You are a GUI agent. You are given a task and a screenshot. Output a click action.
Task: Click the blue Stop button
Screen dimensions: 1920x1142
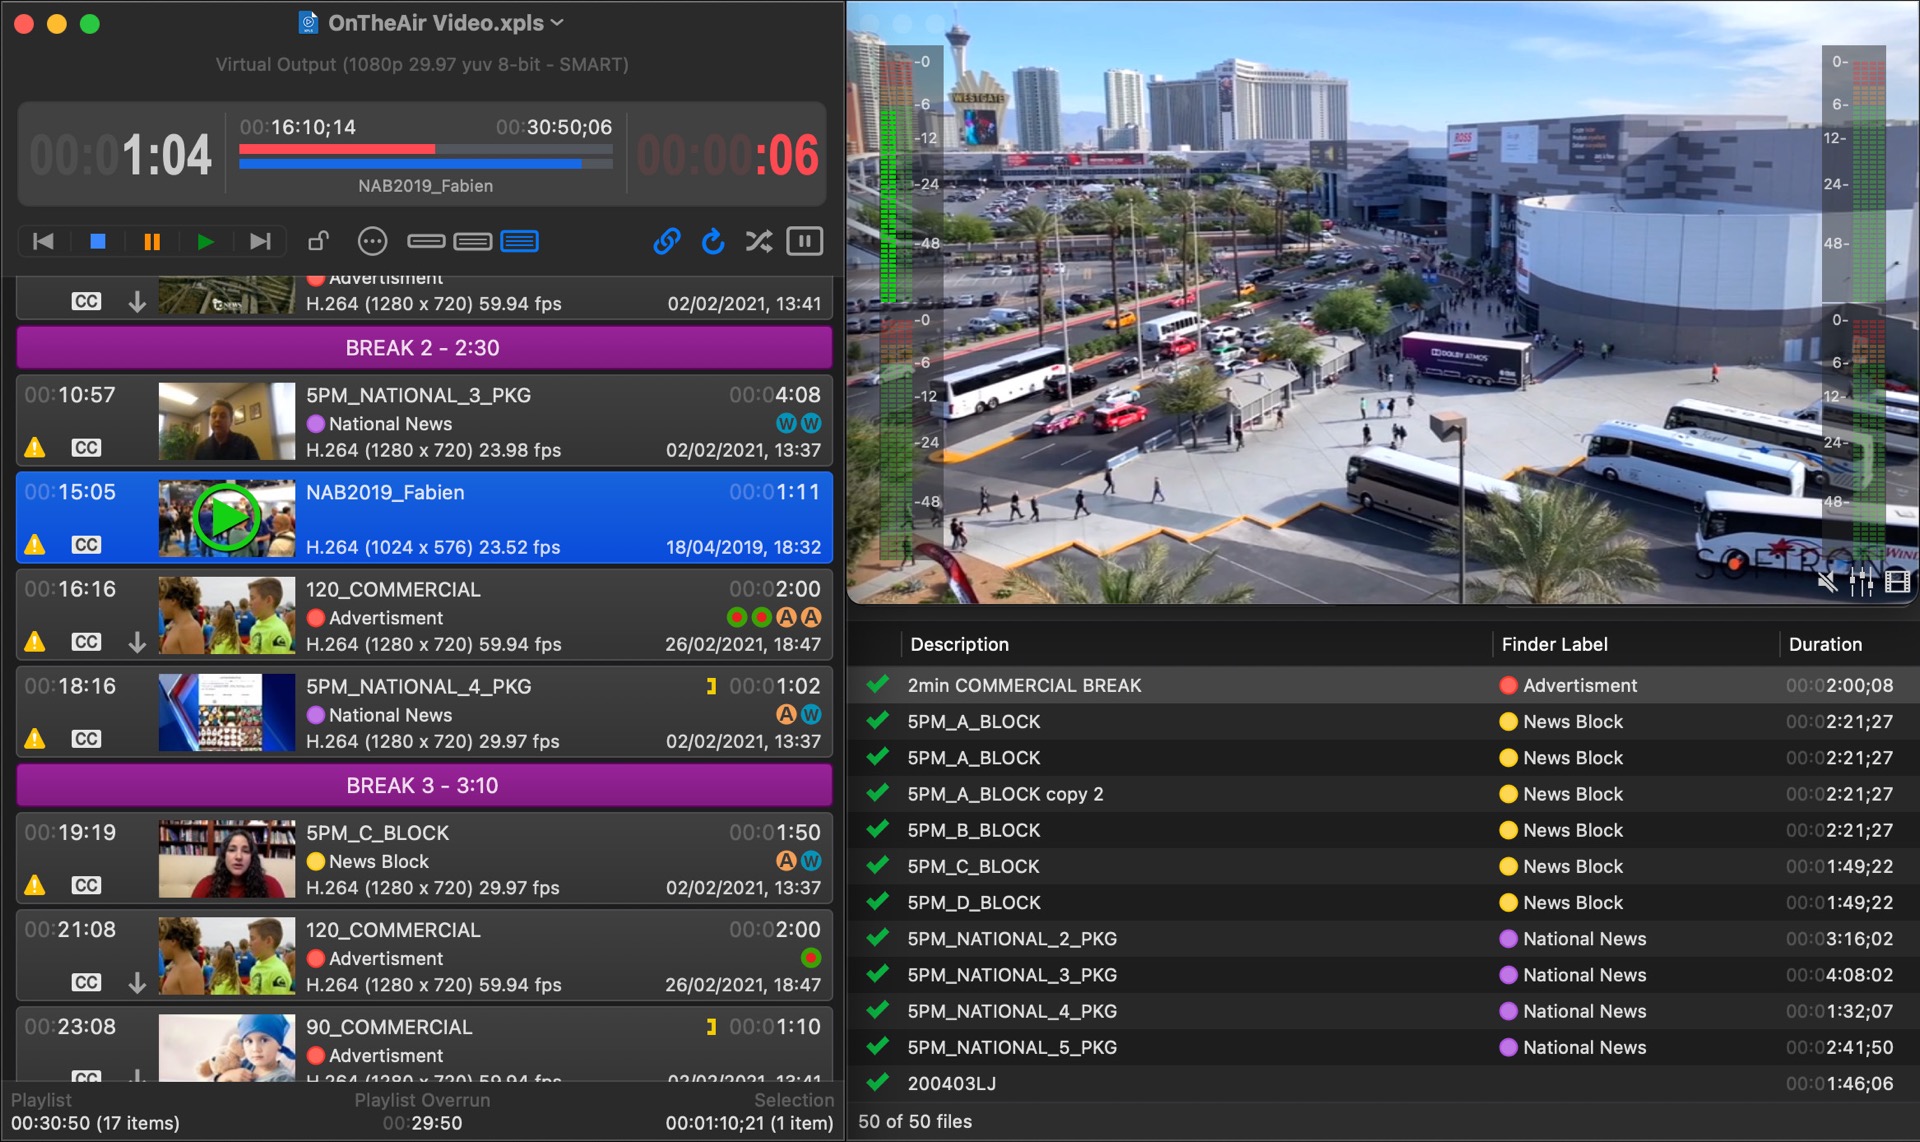tap(98, 241)
